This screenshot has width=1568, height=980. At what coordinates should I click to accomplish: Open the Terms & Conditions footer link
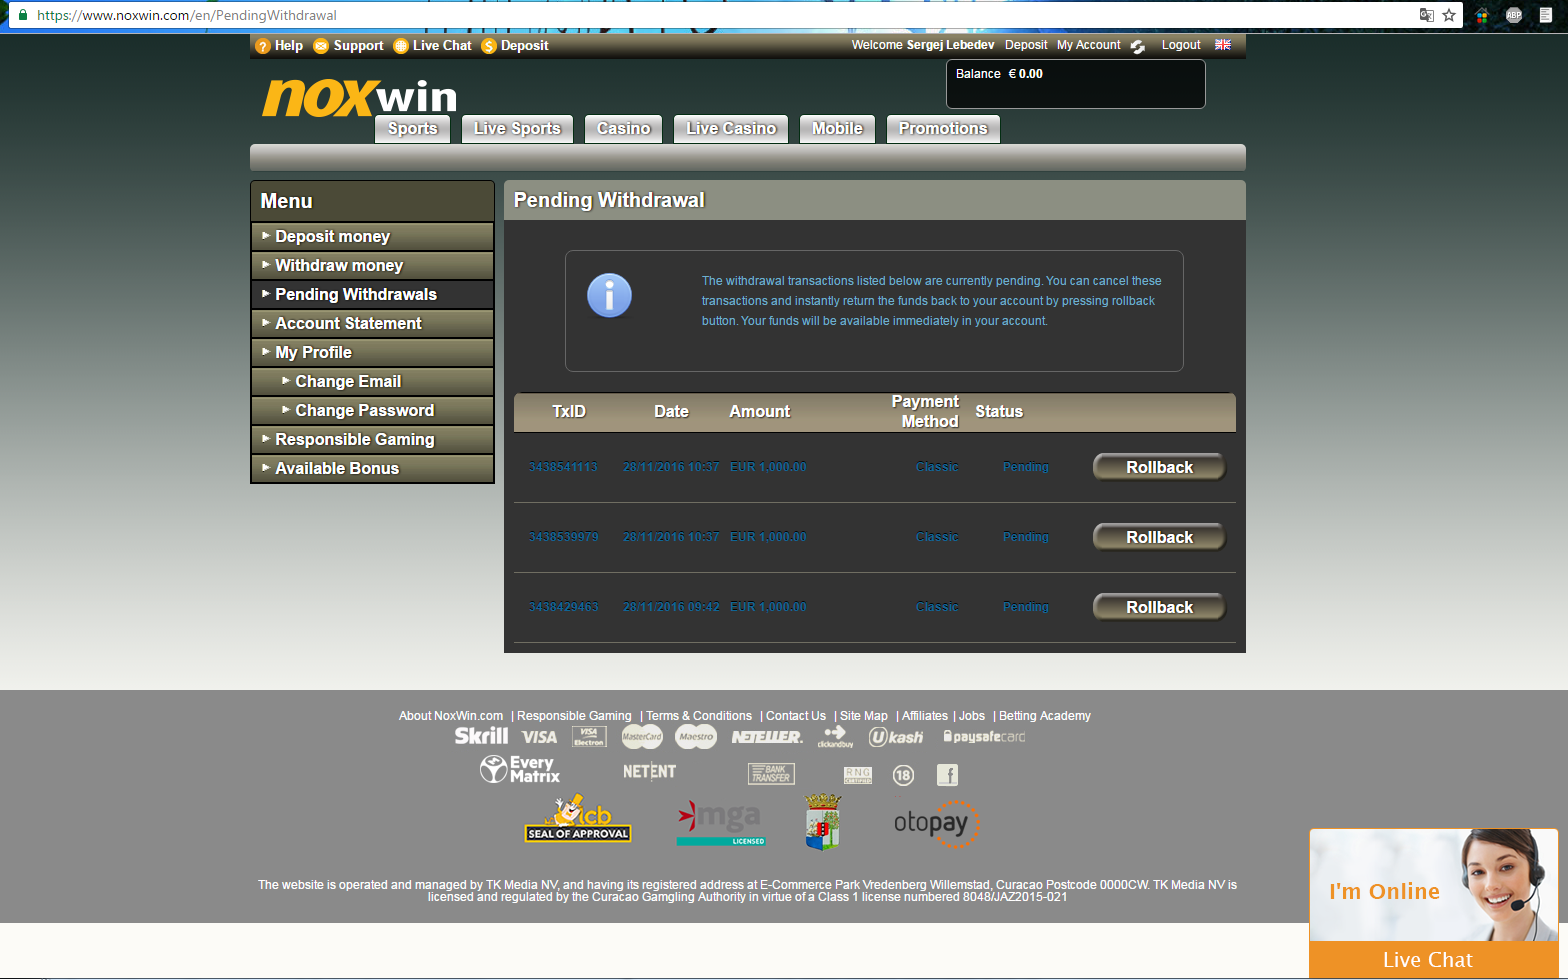point(699,716)
